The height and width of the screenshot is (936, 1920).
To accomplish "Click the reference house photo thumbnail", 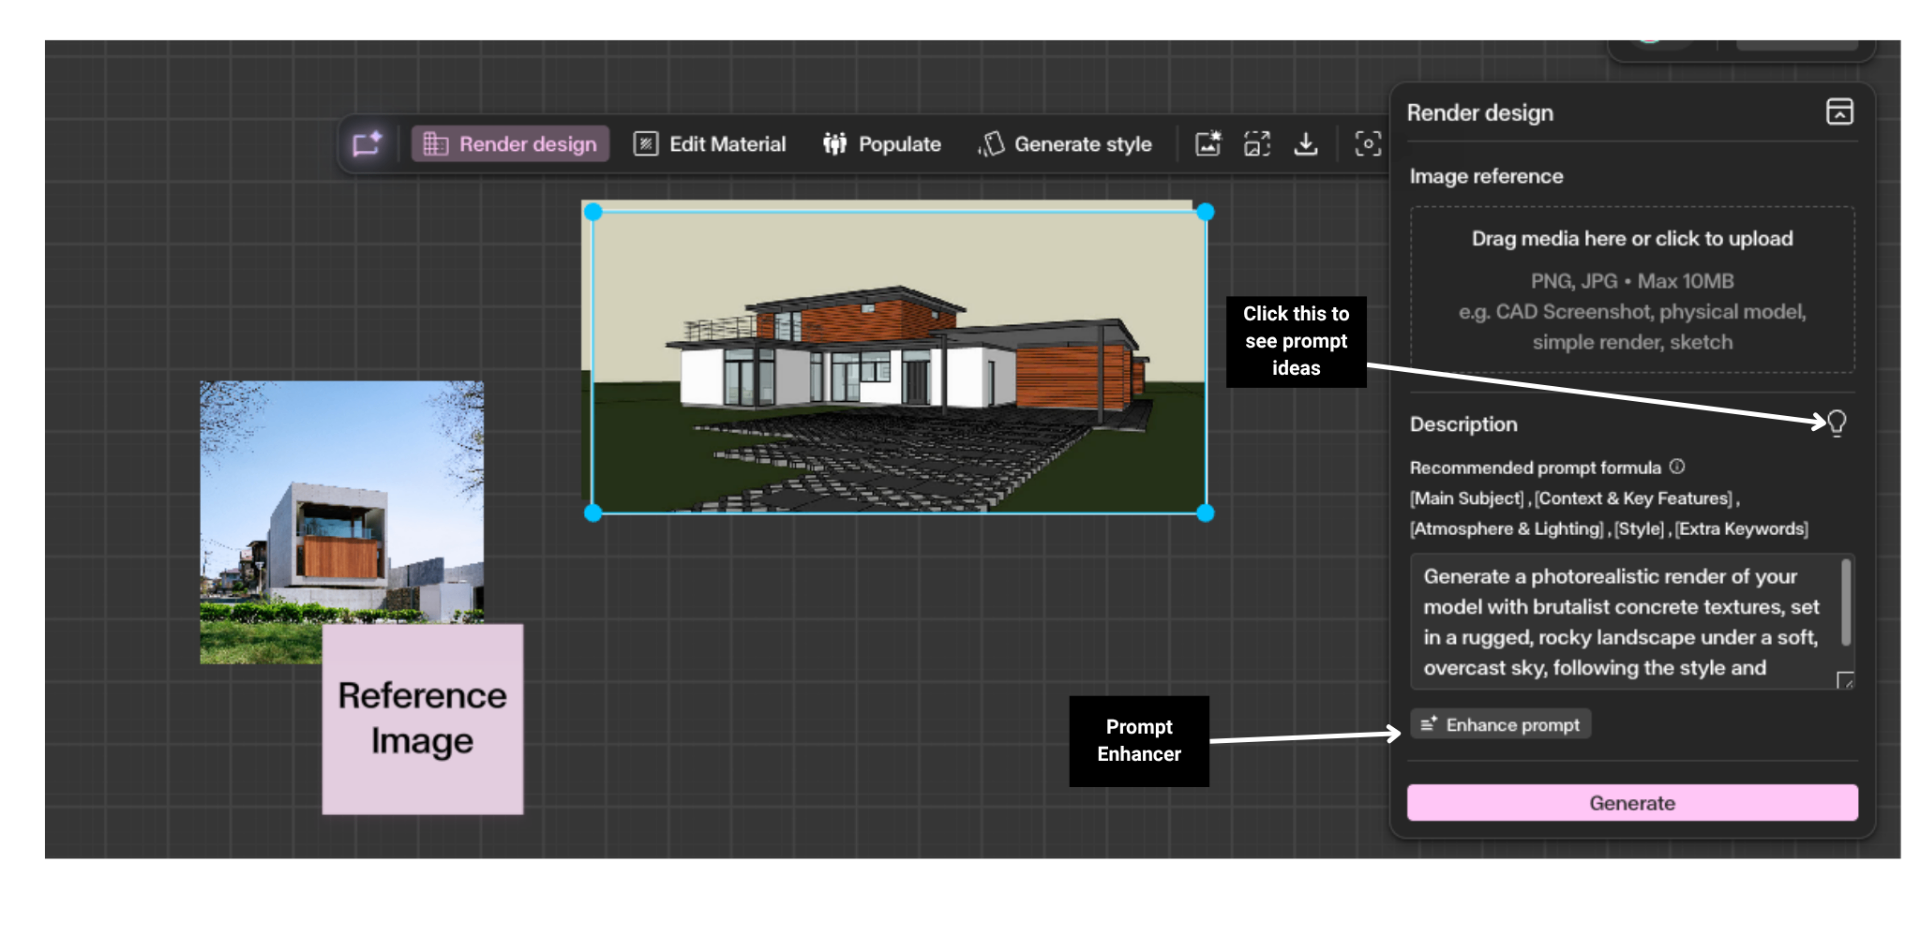I will tap(341, 500).
